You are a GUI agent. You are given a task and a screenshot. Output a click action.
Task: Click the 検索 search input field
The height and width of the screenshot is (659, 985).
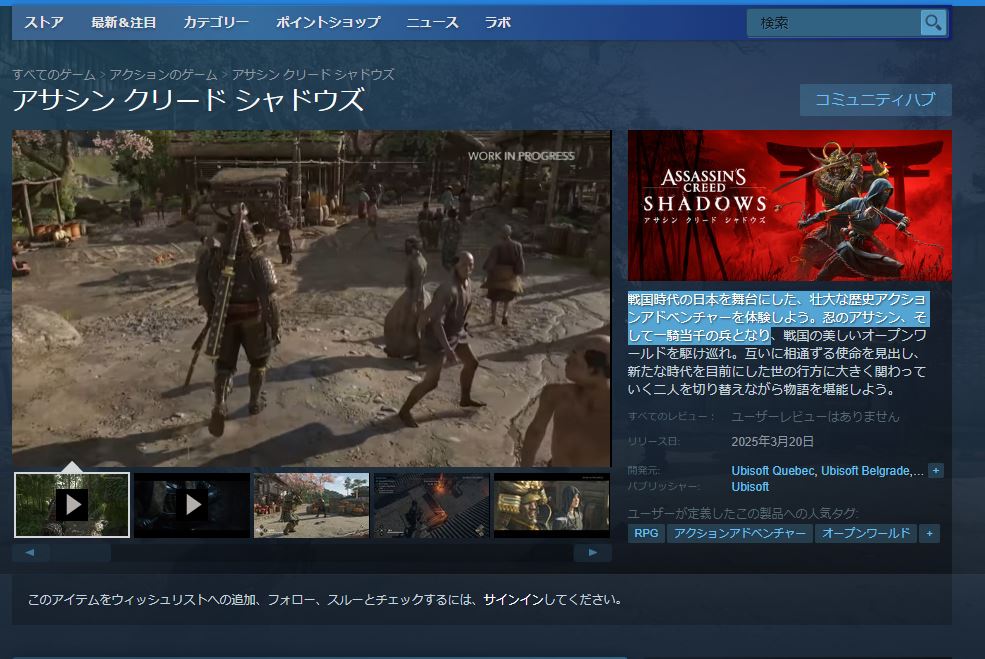[834, 23]
